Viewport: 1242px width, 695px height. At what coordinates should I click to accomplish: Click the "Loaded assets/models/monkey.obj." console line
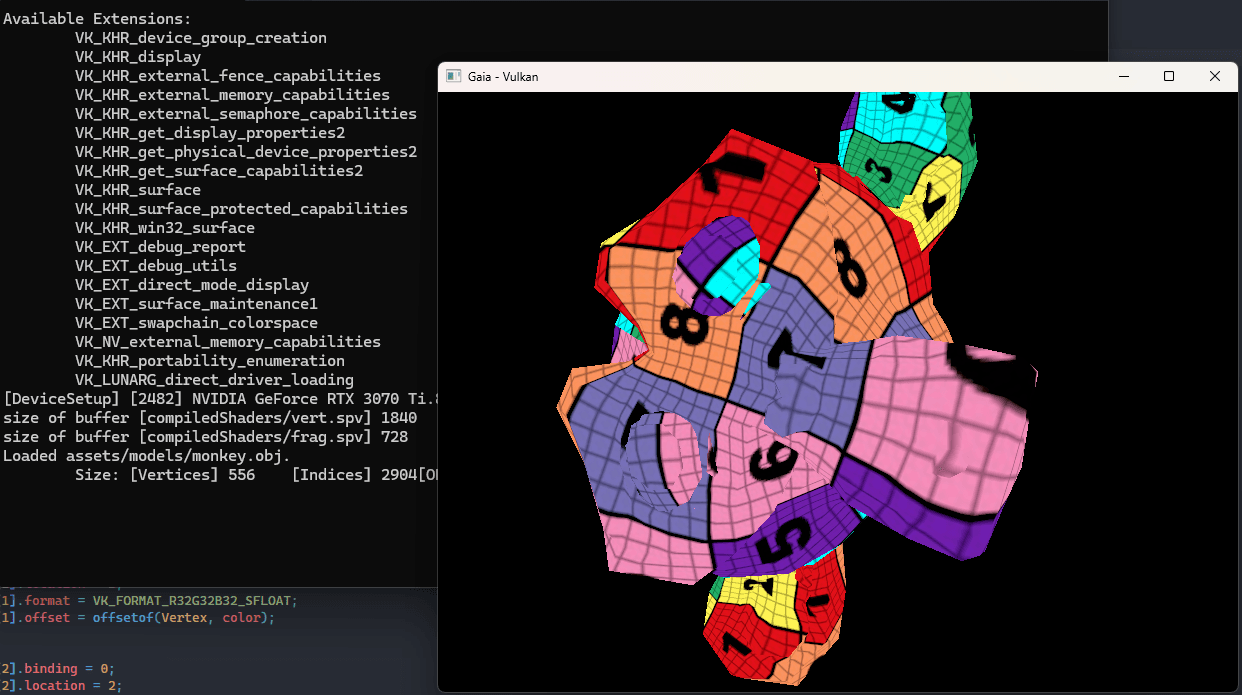pos(147,456)
